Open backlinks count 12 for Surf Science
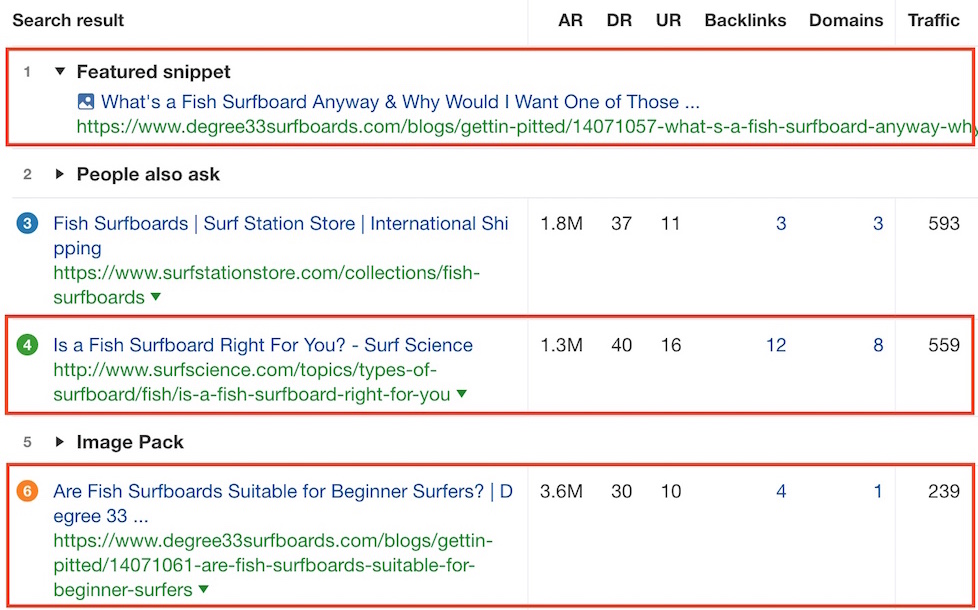 776,345
